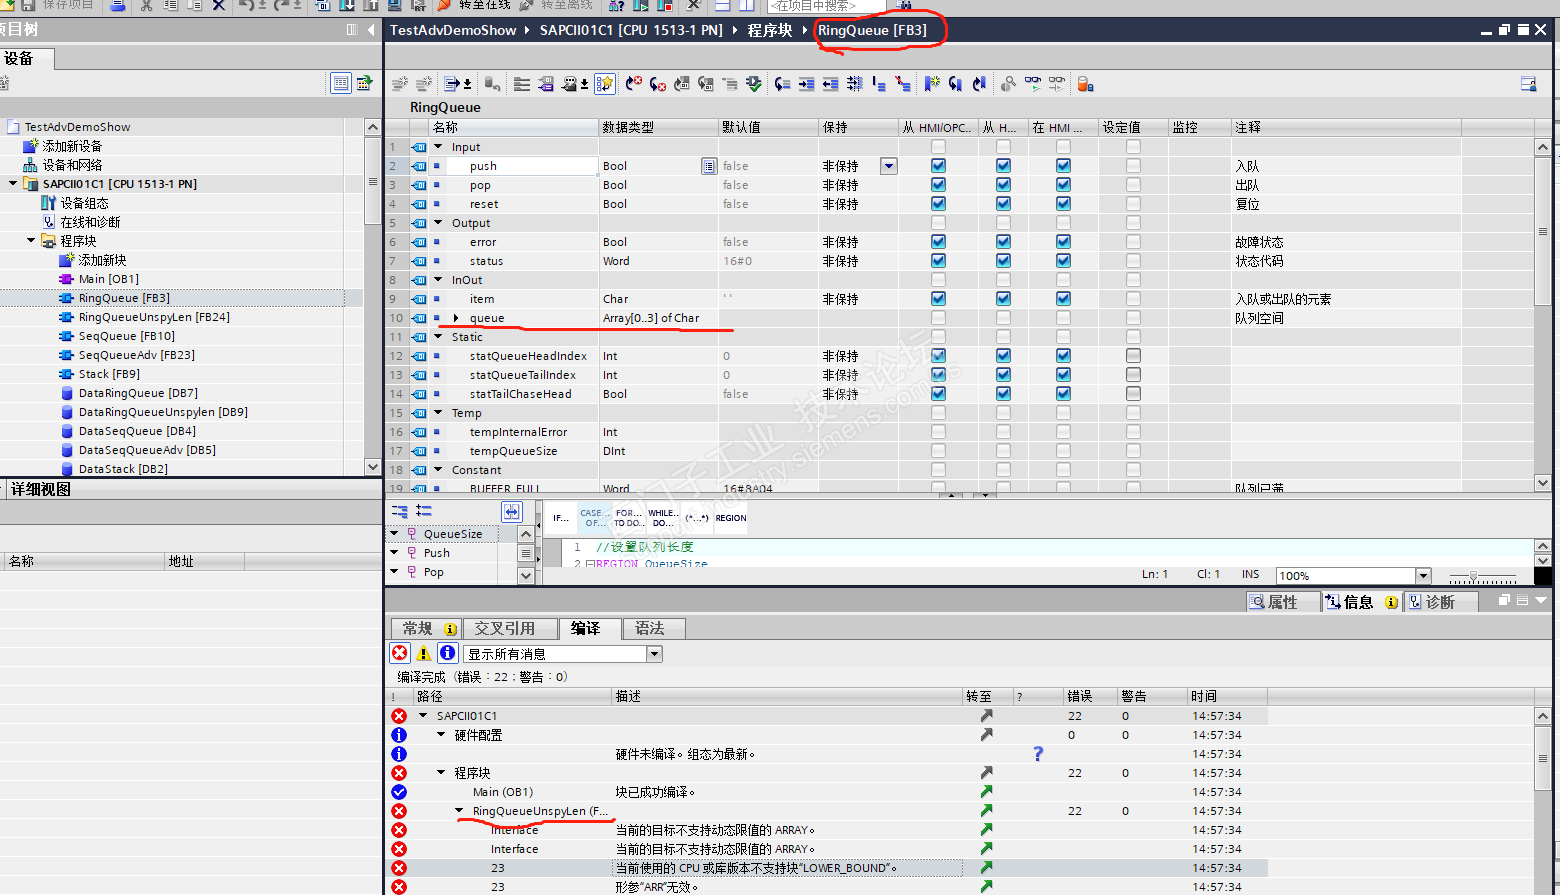
Task: Collapse the Input section
Action: tap(438, 147)
